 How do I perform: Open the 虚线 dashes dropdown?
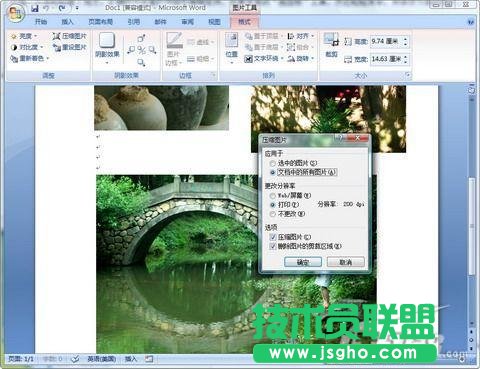201,42
